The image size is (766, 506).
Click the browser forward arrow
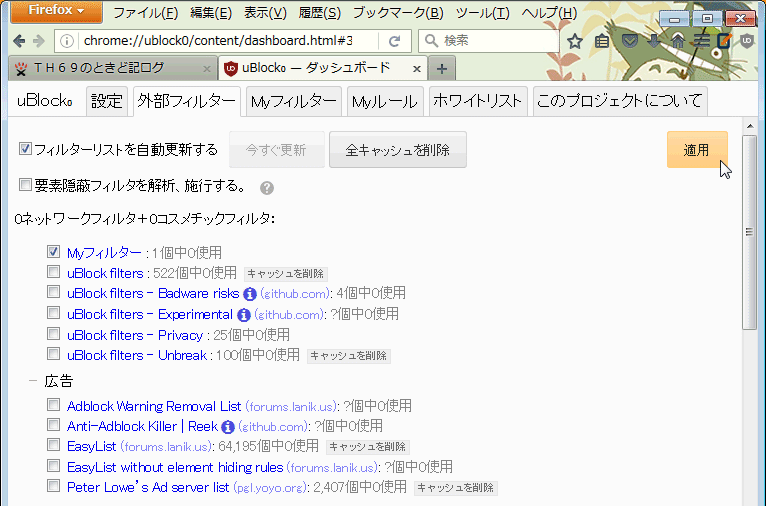[x=38, y=41]
